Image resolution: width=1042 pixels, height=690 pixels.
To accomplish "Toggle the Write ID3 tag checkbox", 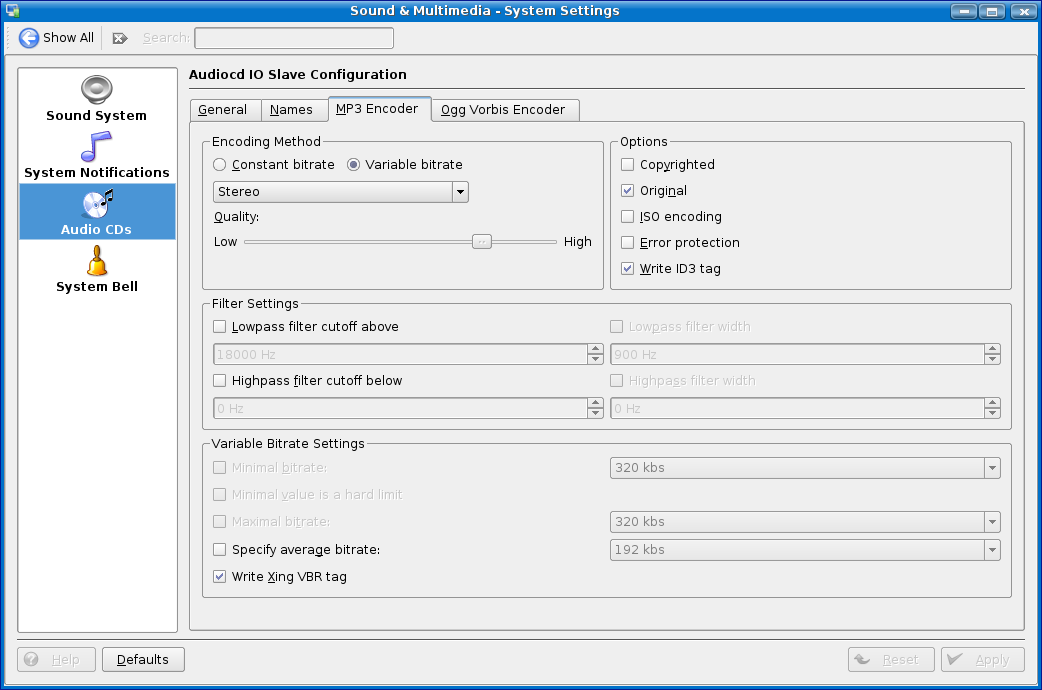I will coord(627,269).
